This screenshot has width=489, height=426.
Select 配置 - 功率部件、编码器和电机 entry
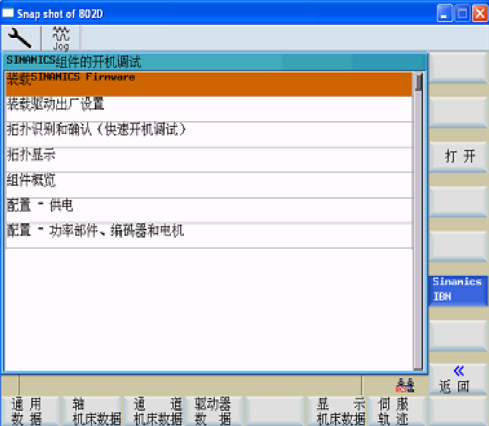pos(209,236)
